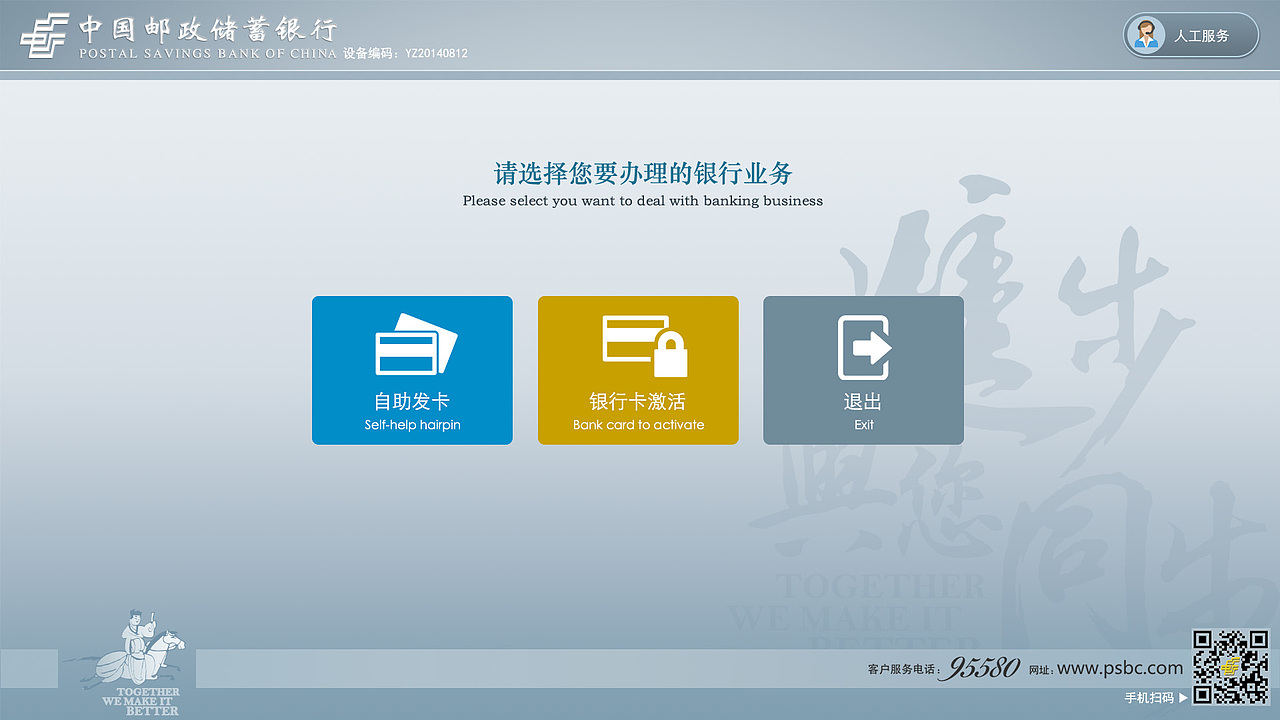1280x720 pixels.
Task: Select the 银行卡激活 Bank card activation tile
Action: tap(638, 370)
